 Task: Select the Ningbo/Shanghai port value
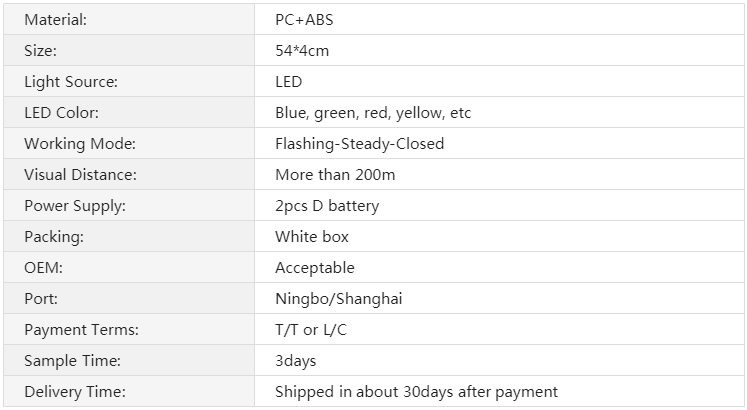click(x=339, y=299)
